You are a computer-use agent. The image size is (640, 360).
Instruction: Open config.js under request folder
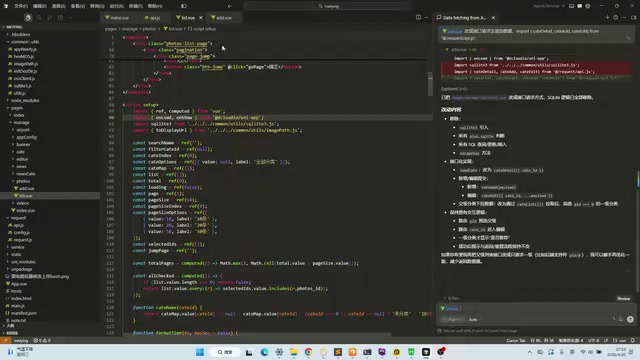coord(22,232)
